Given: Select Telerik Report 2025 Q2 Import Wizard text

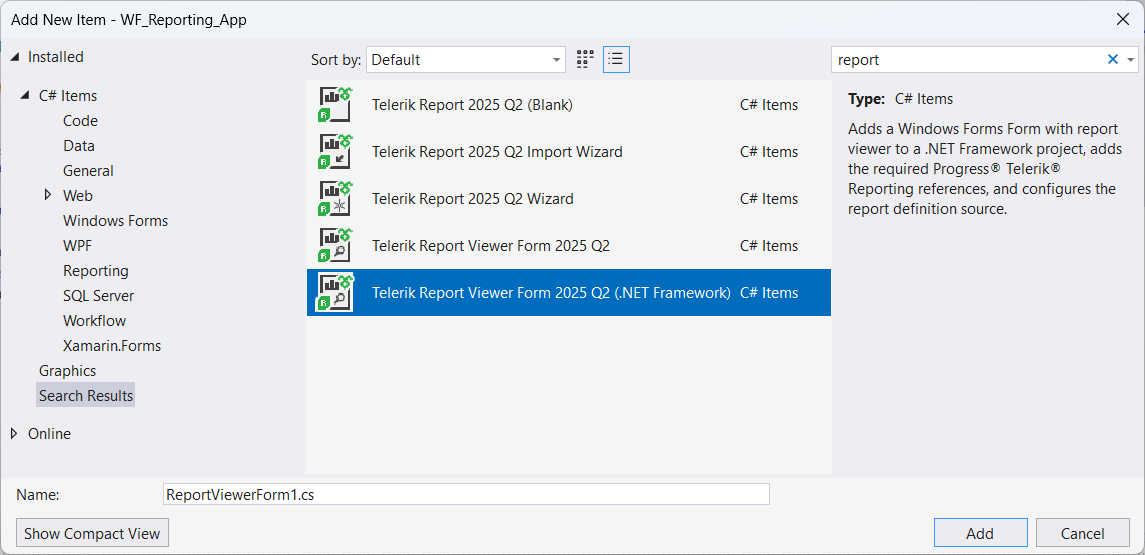Looking at the screenshot, I should point(497,152).
